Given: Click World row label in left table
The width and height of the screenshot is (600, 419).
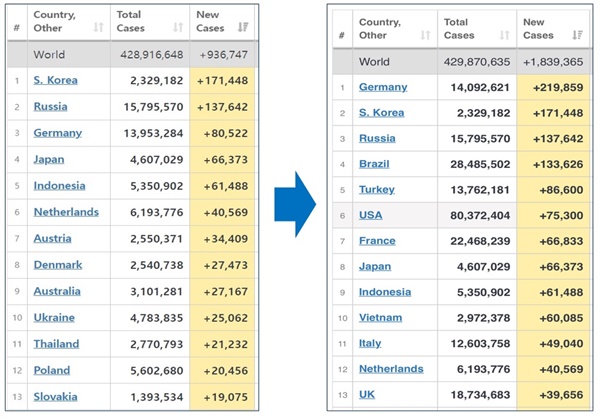Looking at the screenshot, I should 49,55.
